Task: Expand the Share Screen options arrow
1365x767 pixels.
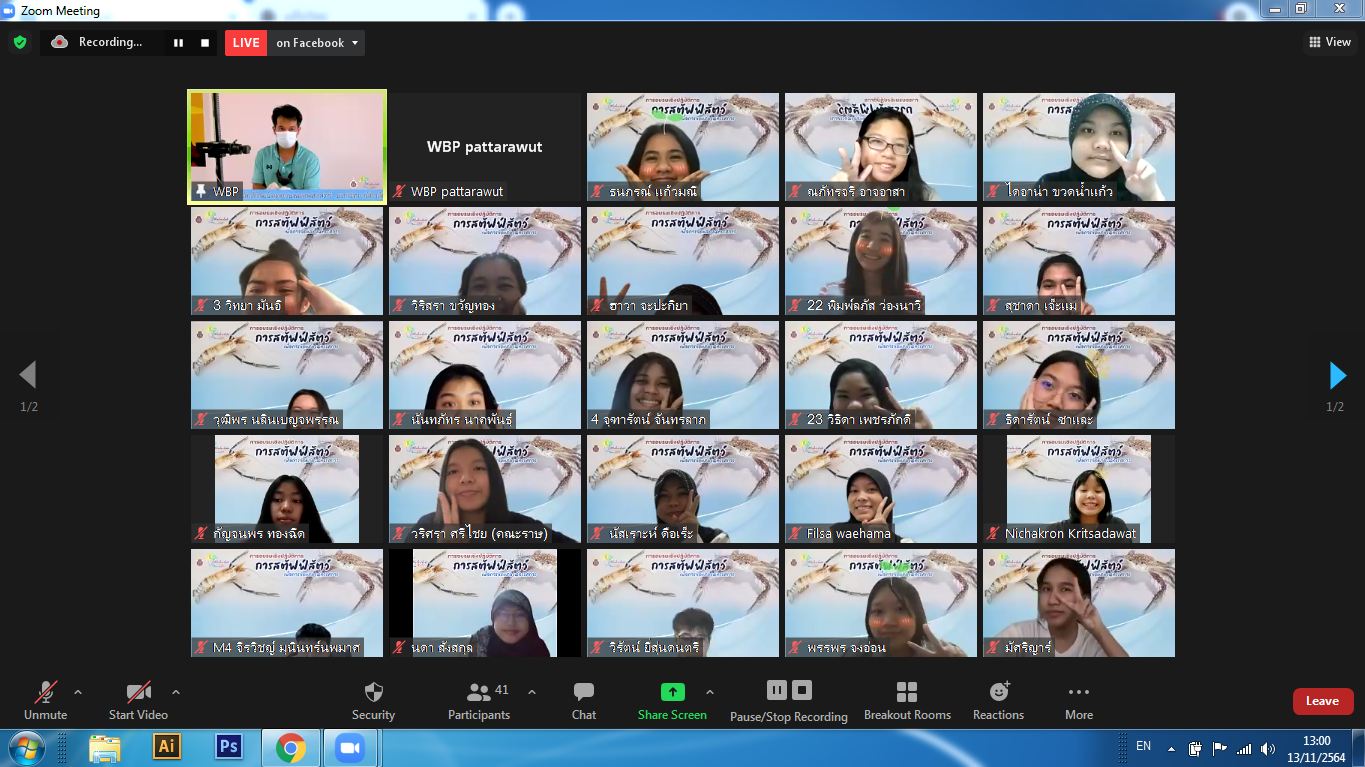Action: [x=710, y=692]
